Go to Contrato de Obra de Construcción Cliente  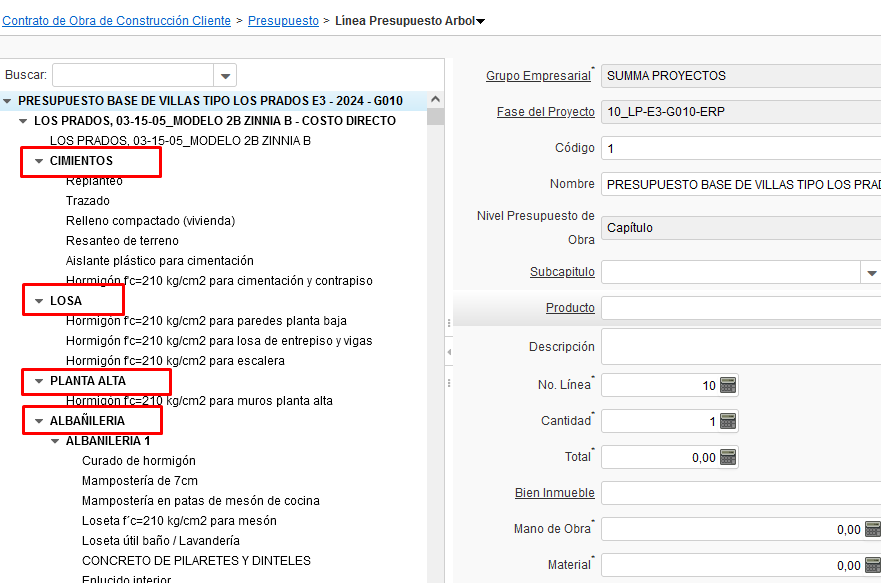point(117,21)
